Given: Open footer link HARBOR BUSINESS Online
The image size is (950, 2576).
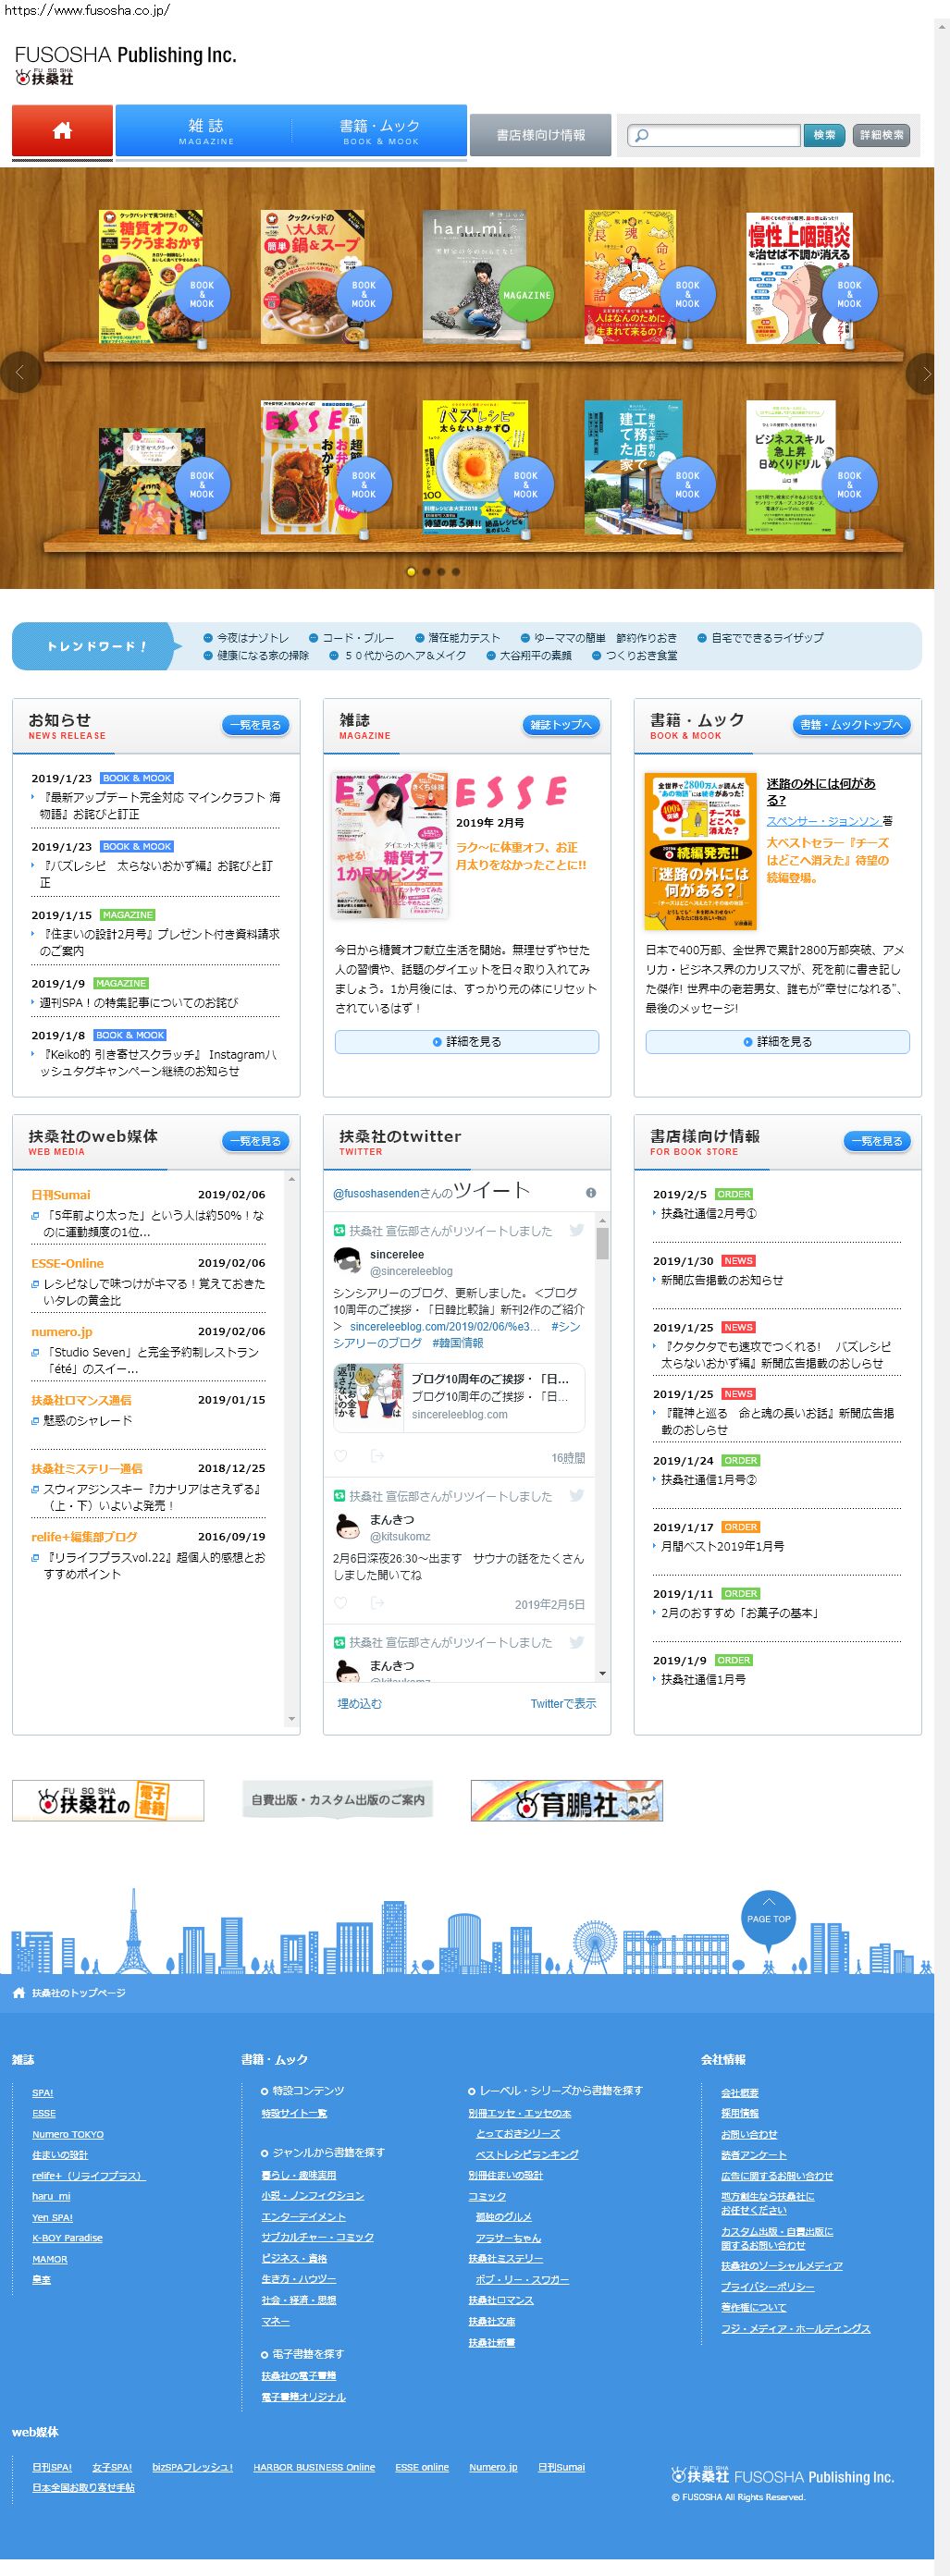Looking at the screenshot, I should pos(314,2467).
